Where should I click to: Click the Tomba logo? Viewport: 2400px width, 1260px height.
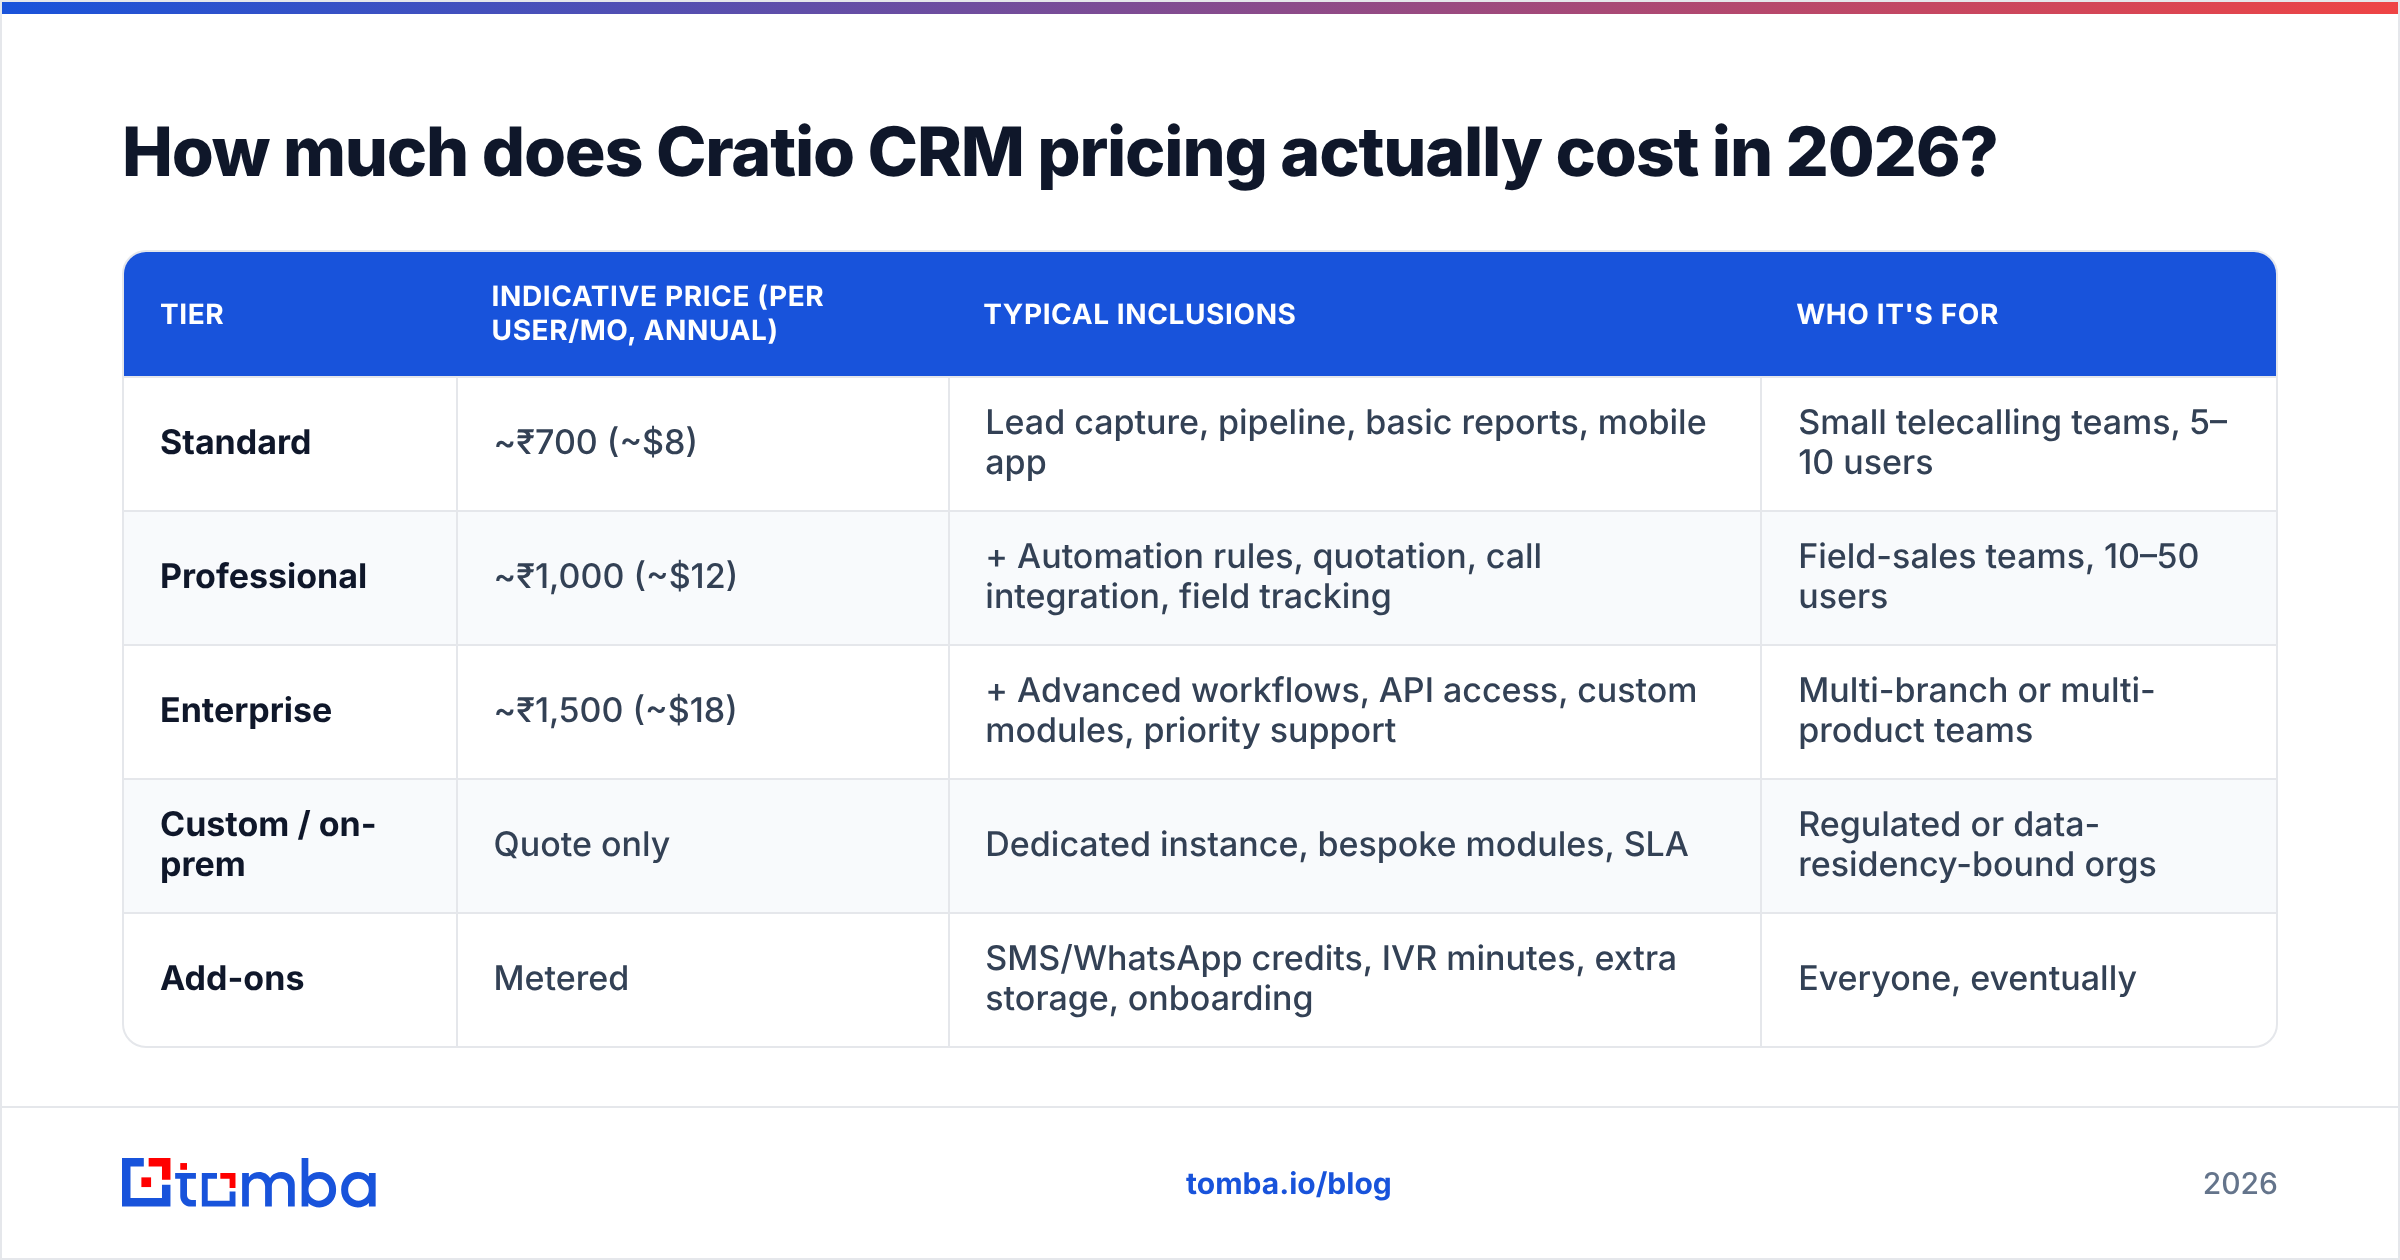pyautogui.click(x=249, y=1183)
